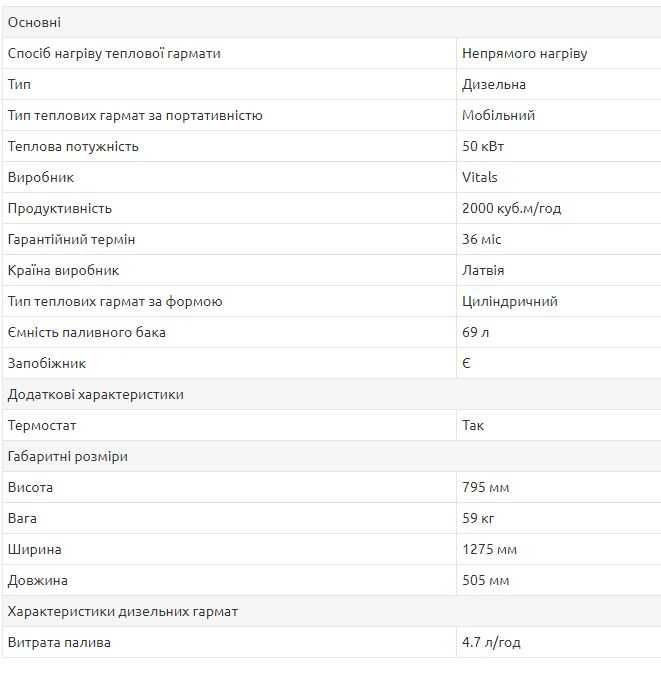Select the "Так" thermostat value
Screen dimensions: 661x674
click(x=473, y=425)
